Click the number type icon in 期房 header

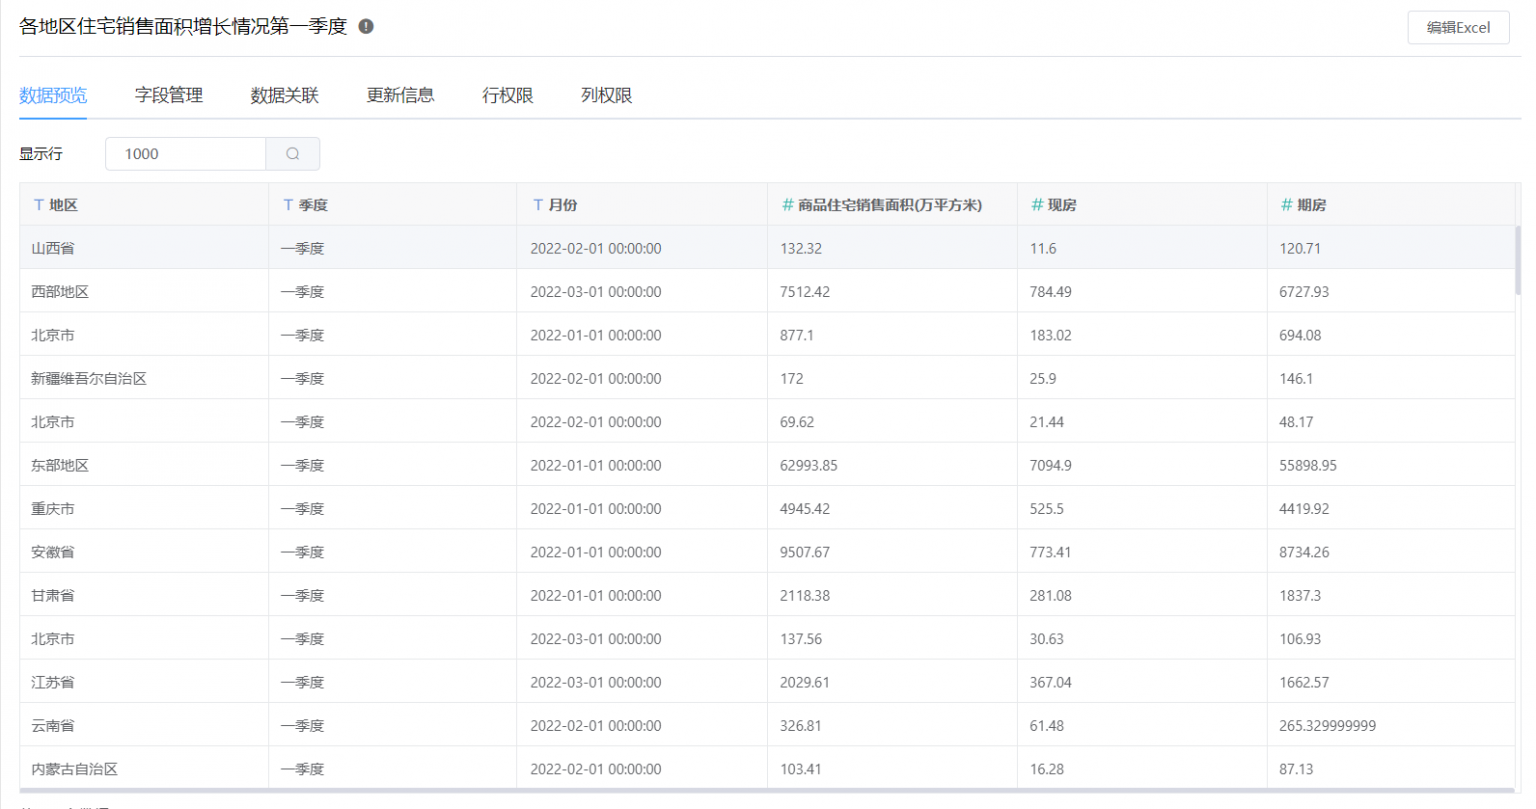(1286, 205)
